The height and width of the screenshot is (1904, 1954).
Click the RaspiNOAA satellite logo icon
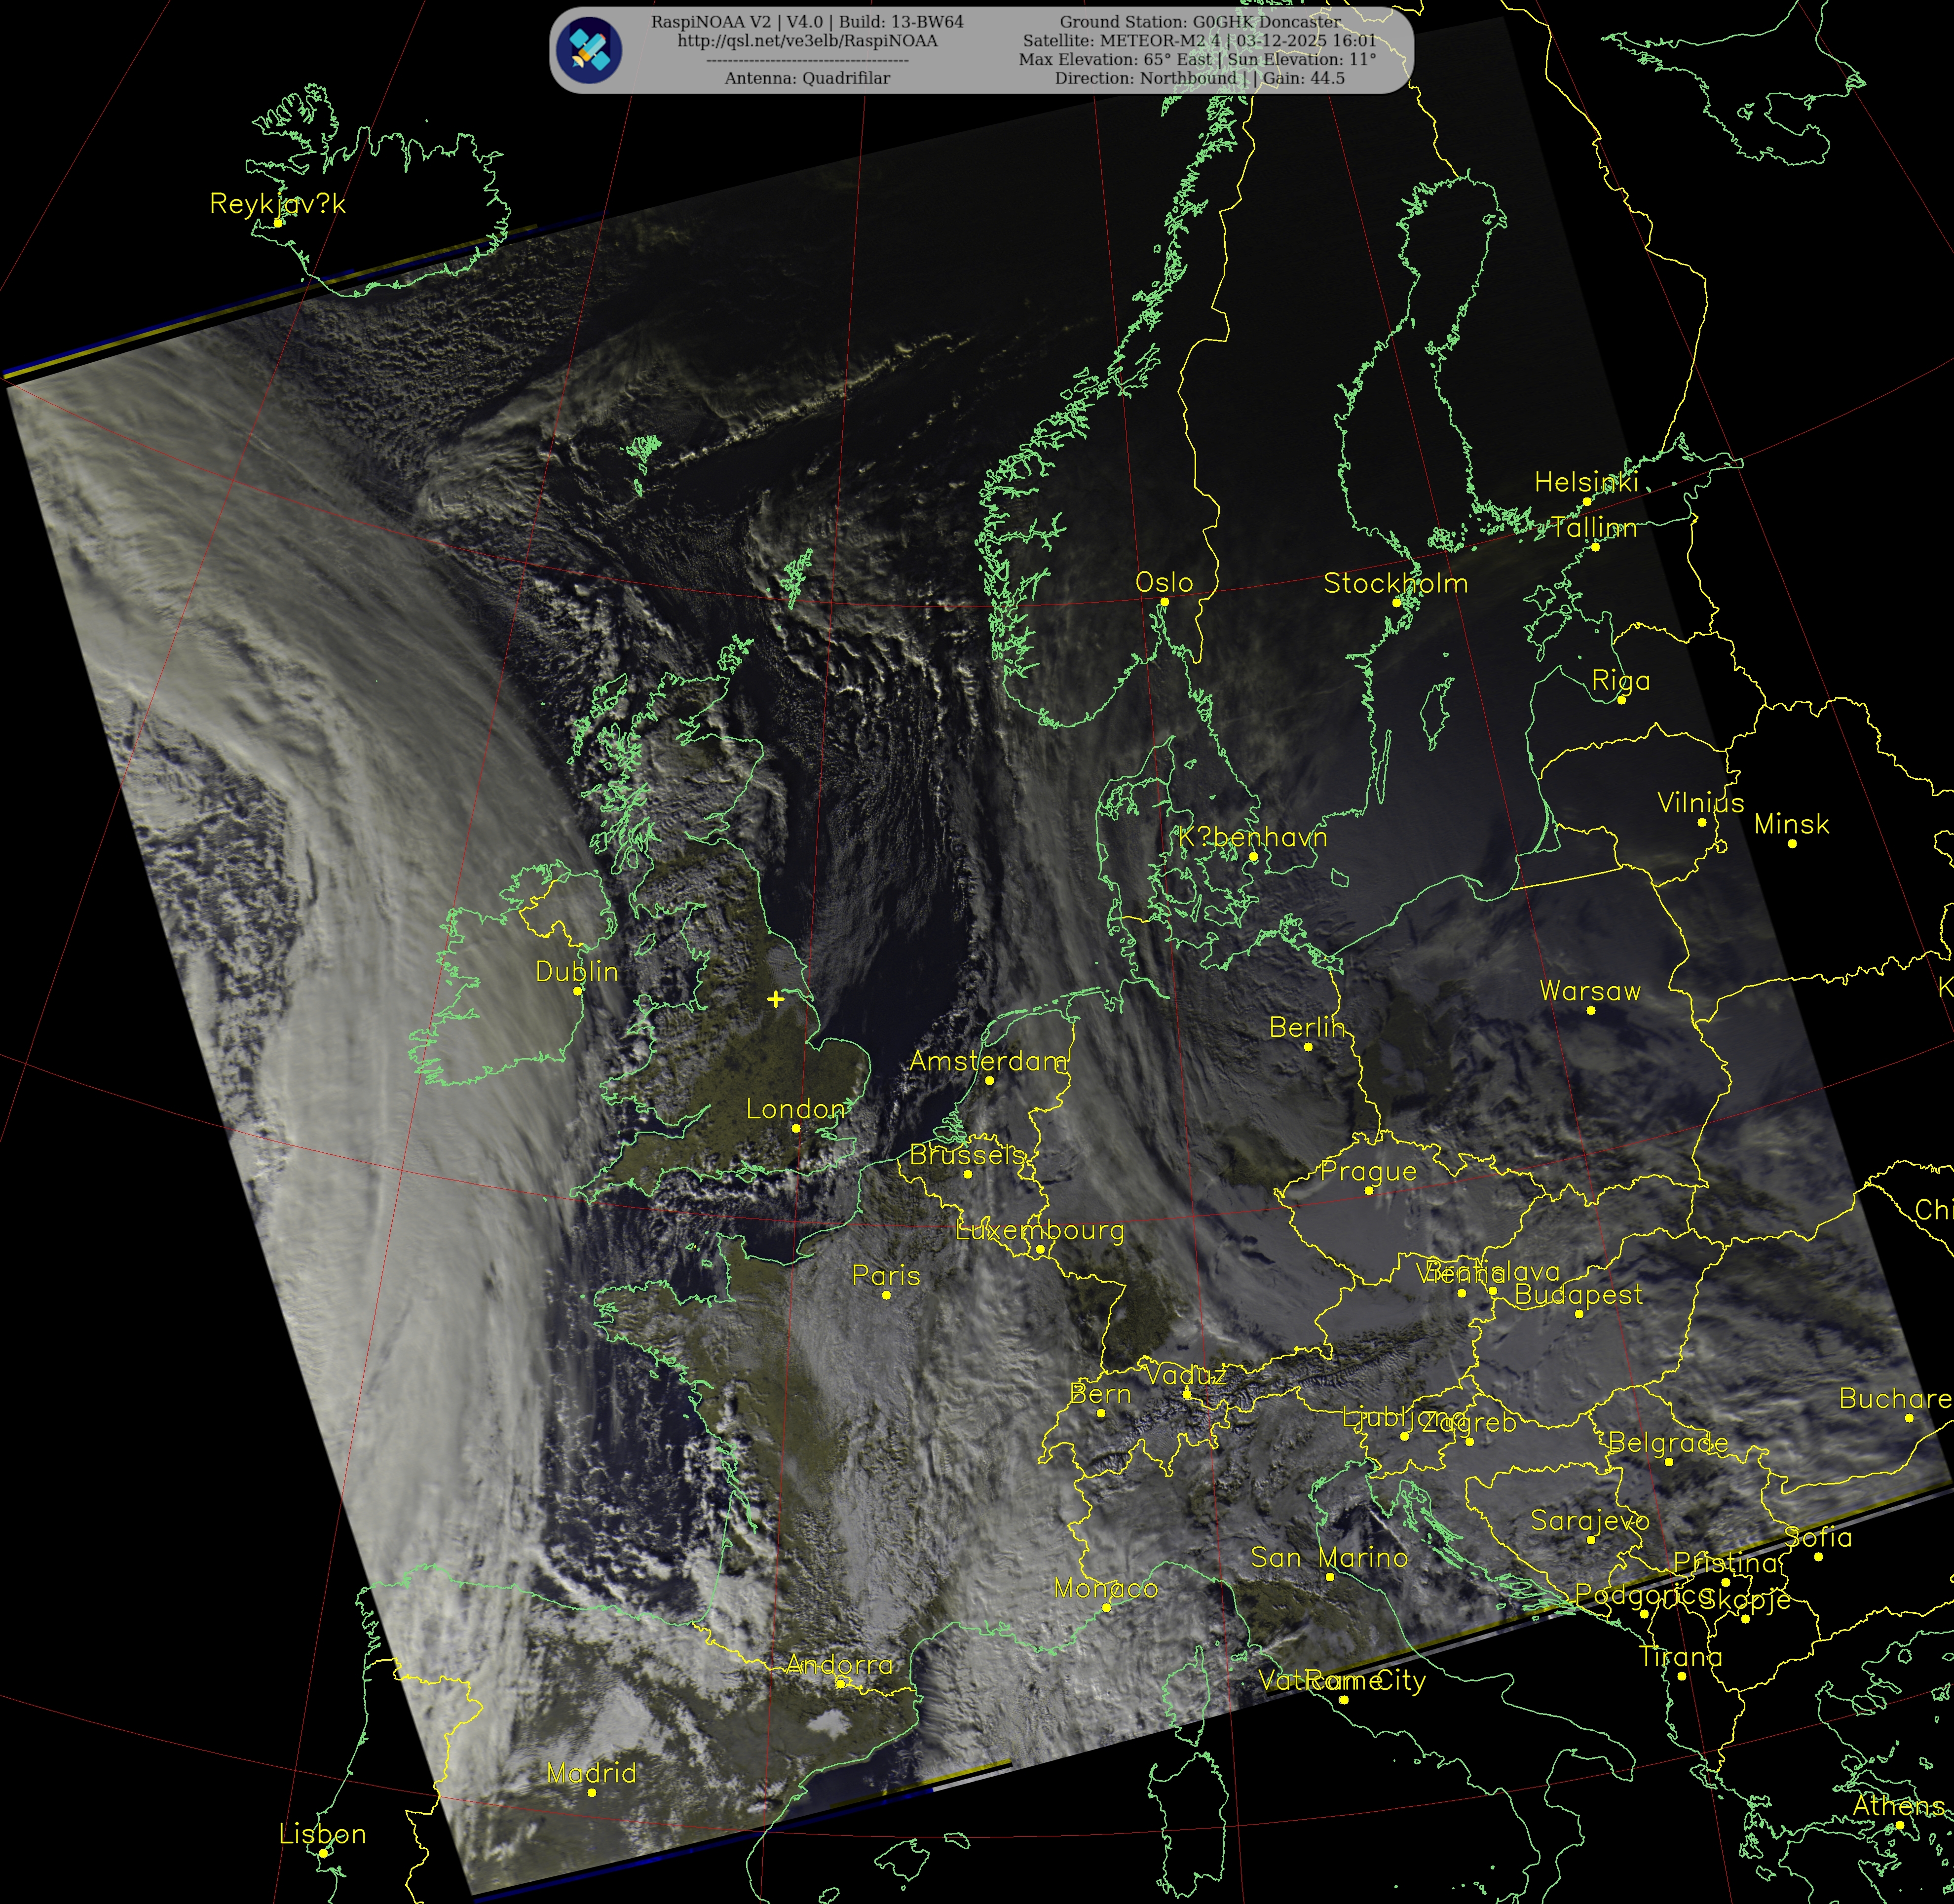(x=590, y=50)
